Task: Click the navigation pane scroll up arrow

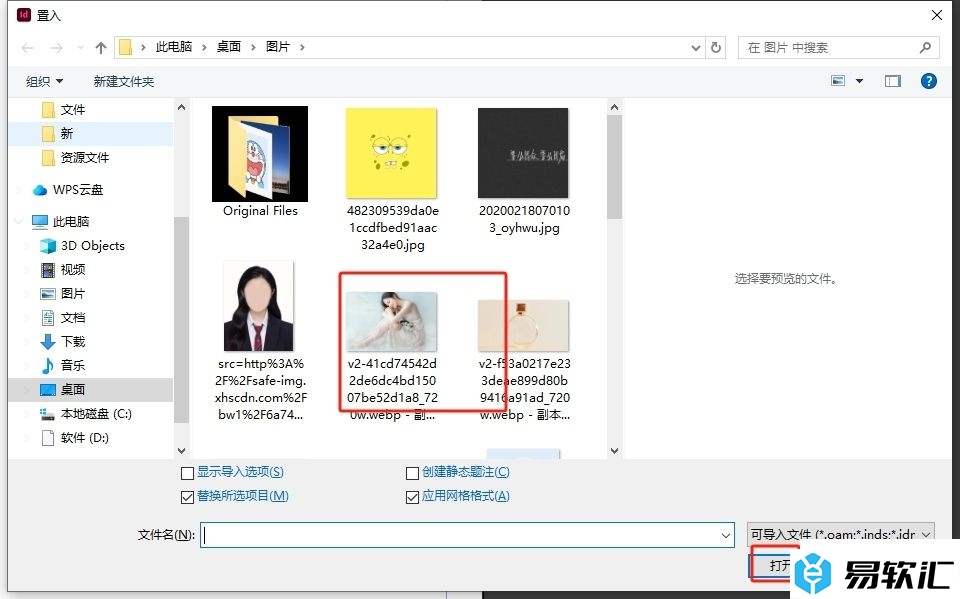Action: click(x=181, y=107)
